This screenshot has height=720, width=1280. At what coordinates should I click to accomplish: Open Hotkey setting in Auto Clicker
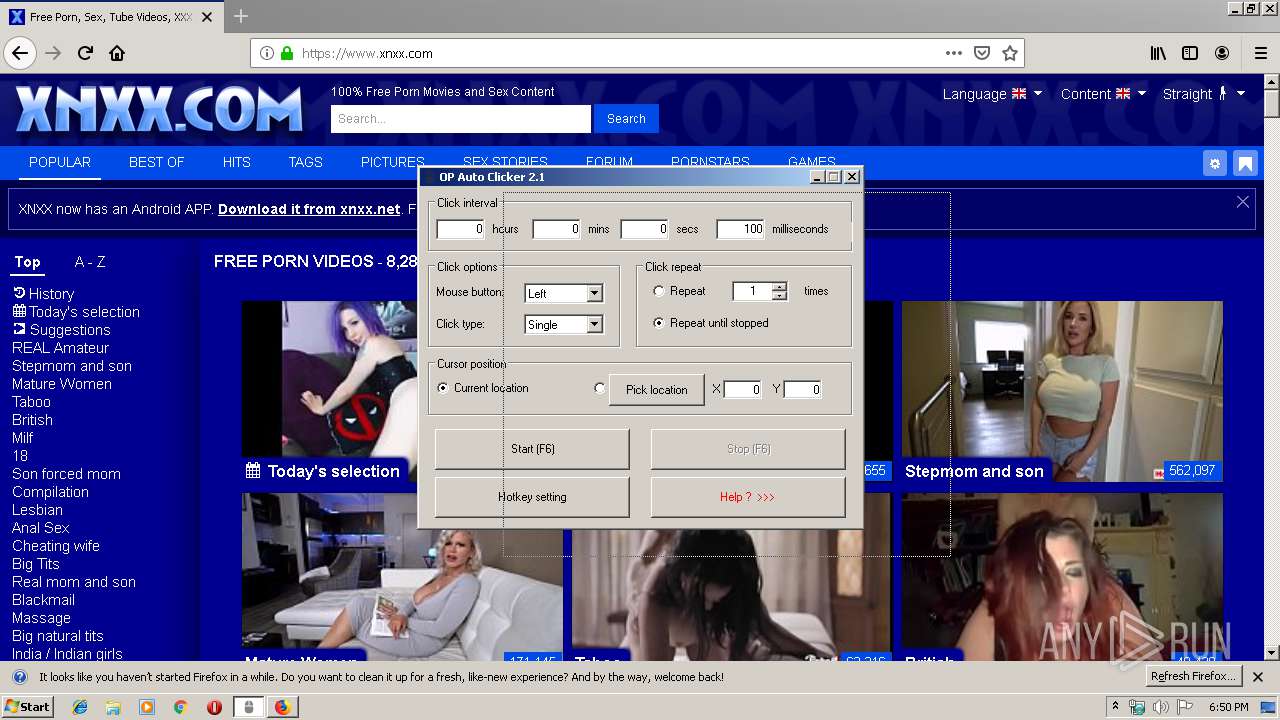532,497
